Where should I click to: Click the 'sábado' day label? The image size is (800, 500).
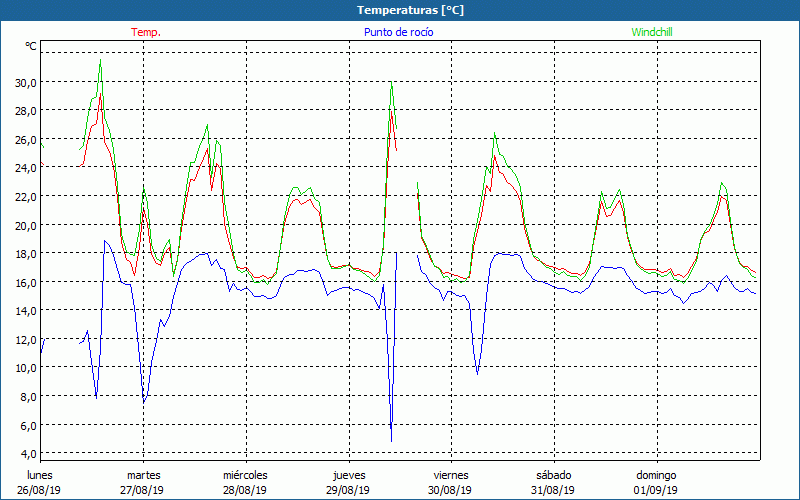click(x=554, y=475)
